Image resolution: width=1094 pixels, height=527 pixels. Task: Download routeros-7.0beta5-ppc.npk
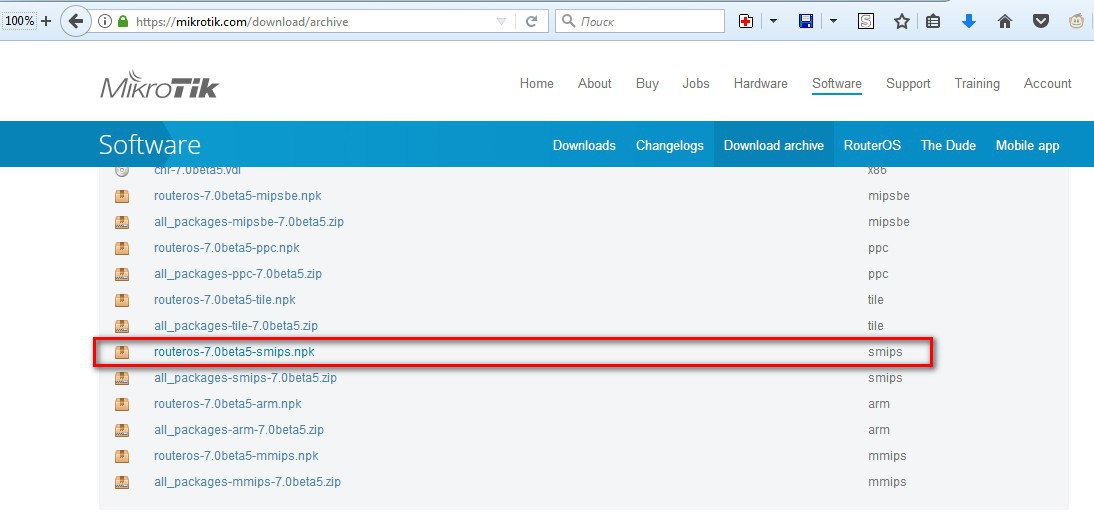pos(227,248)
